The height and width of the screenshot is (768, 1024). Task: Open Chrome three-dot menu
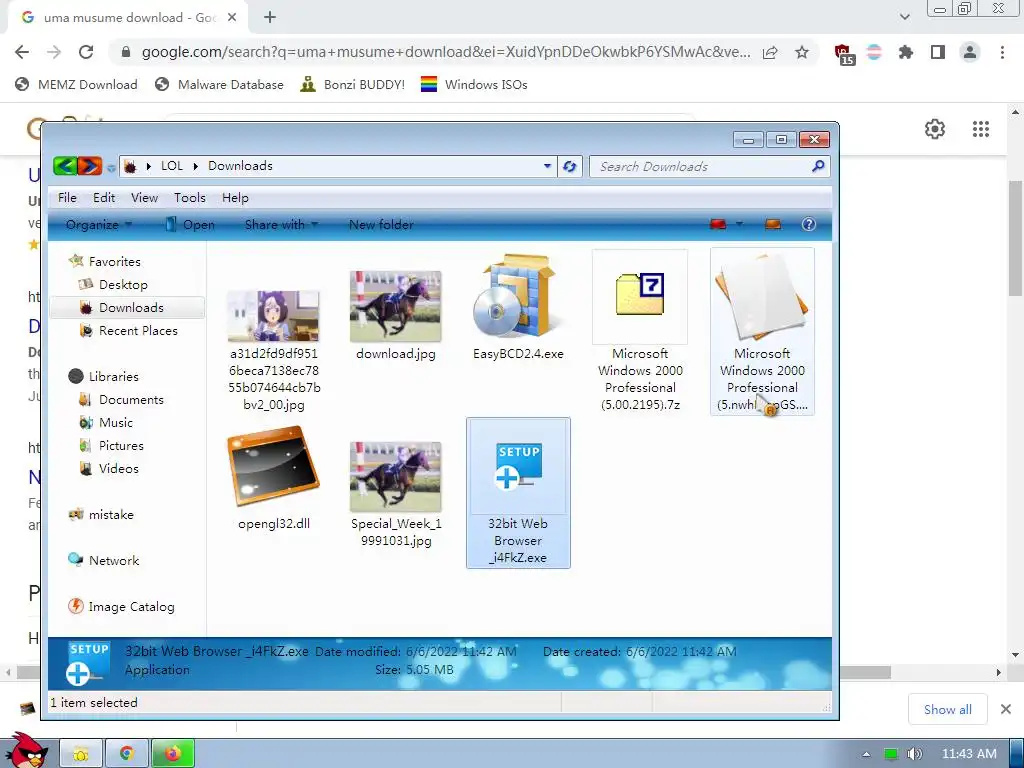1002,52
